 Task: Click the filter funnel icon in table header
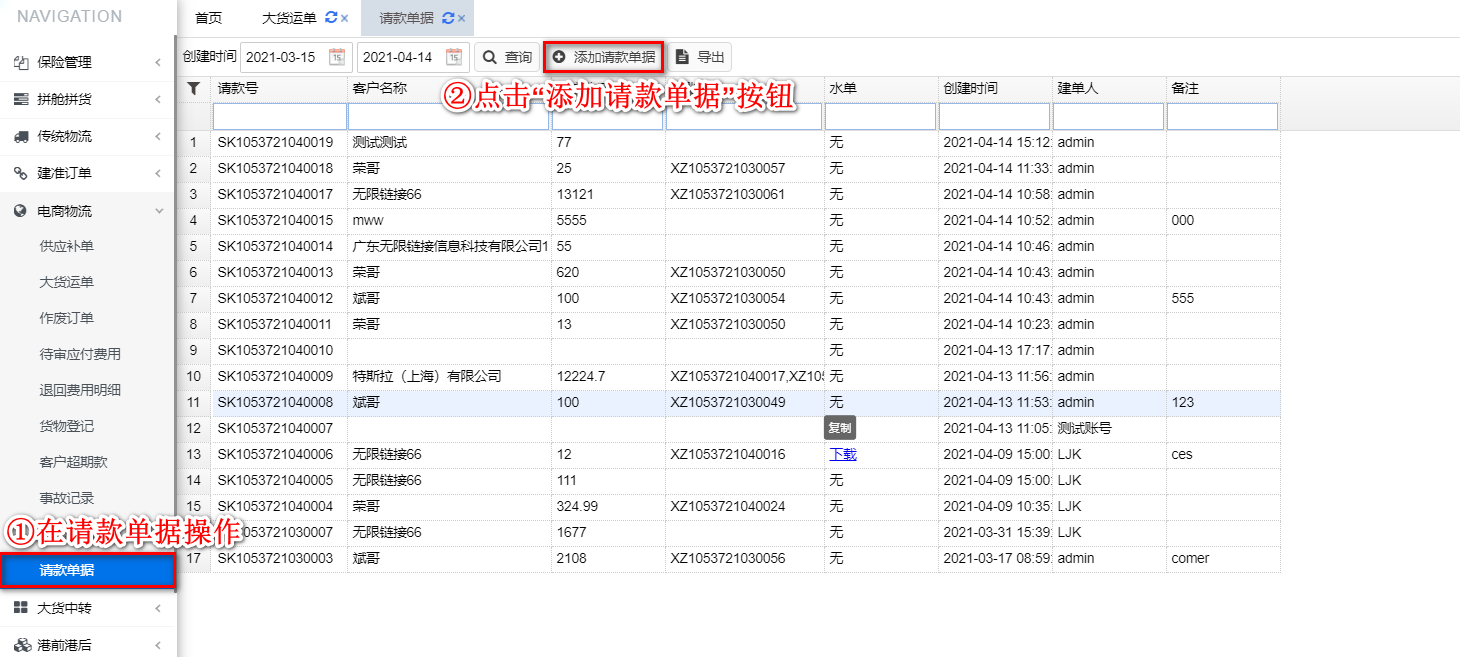(x=193, y=89)
